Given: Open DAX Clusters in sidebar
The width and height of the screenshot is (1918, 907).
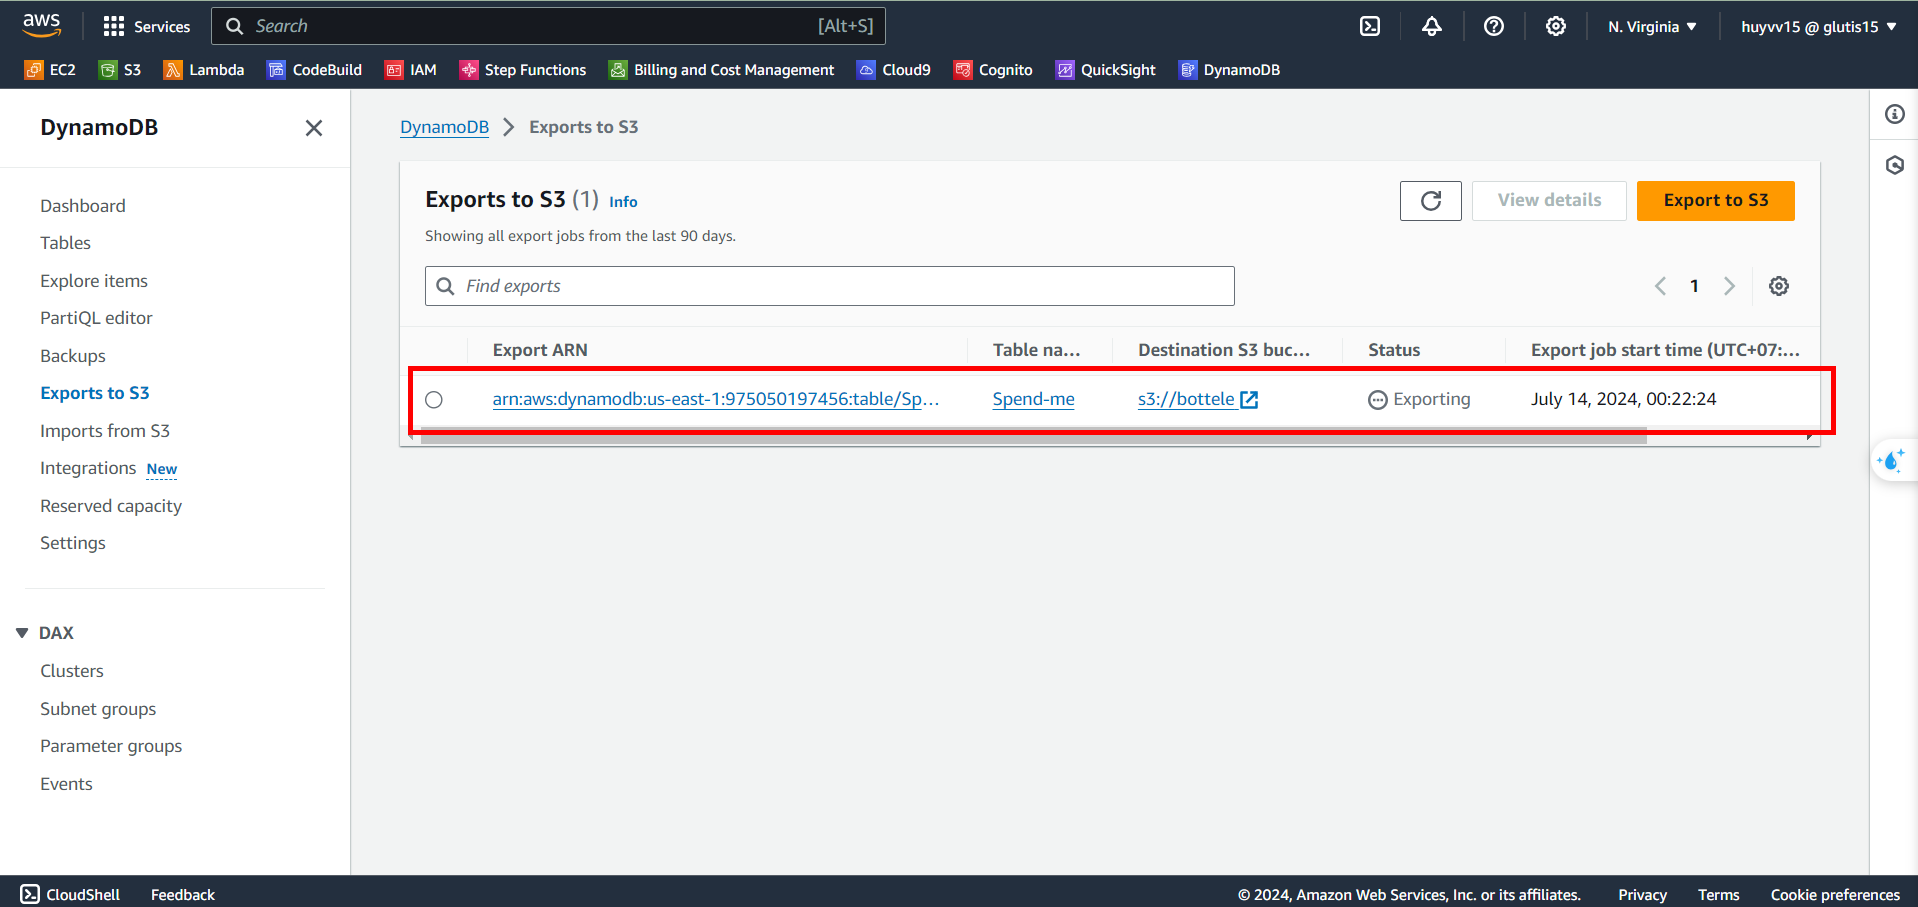Looking at the screenshot, I should pos(72,671).
